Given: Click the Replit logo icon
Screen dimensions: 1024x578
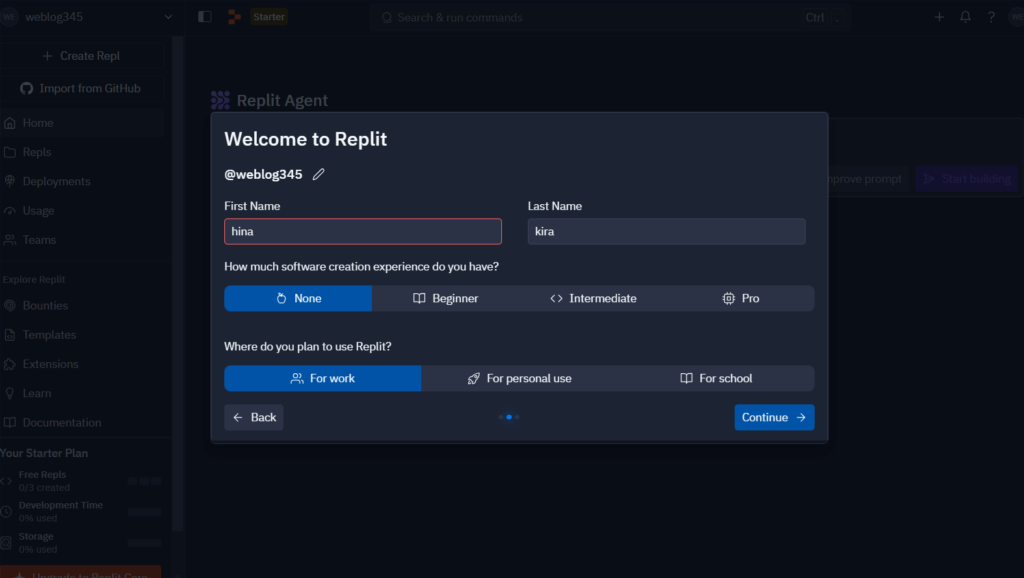Looking at the screenshot, I should [x=234, y=17].
